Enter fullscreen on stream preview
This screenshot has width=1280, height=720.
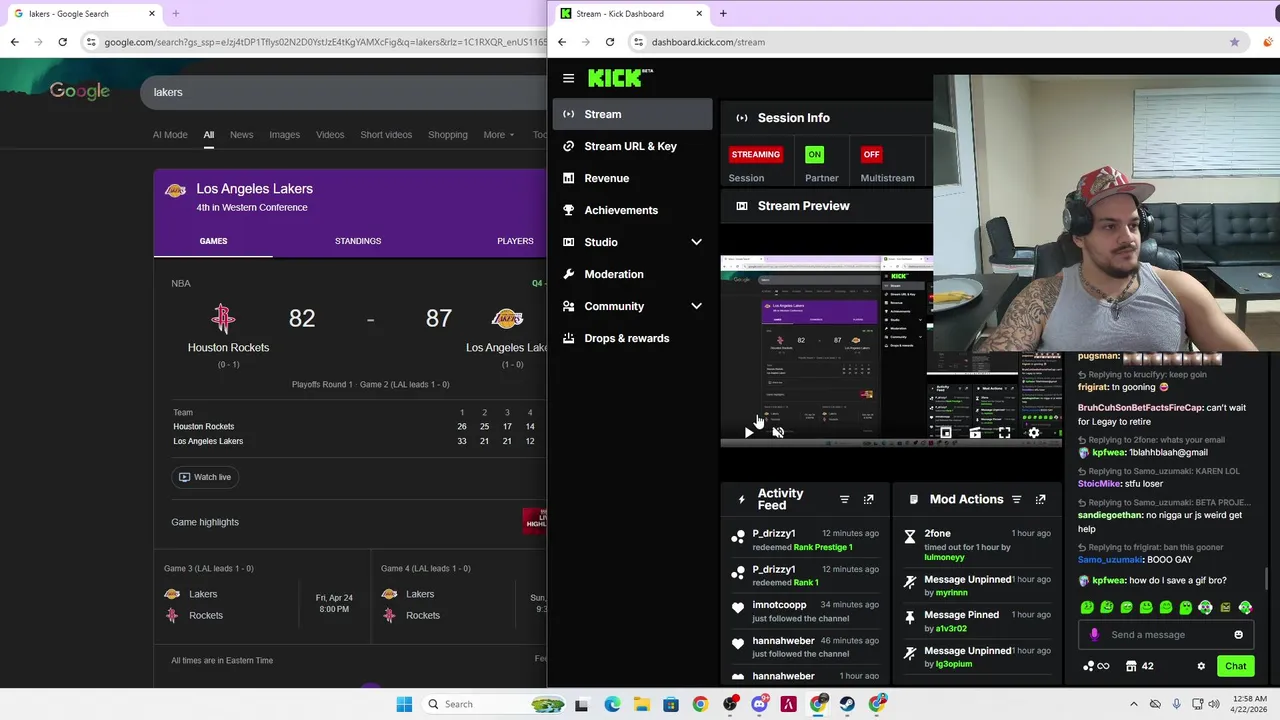(x=1004, y=432)
